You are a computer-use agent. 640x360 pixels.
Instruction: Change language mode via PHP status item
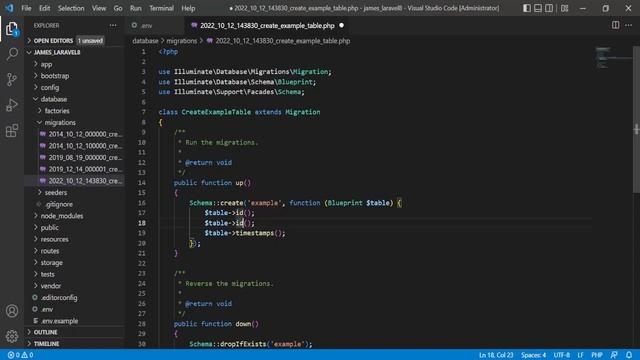[597, 355]
